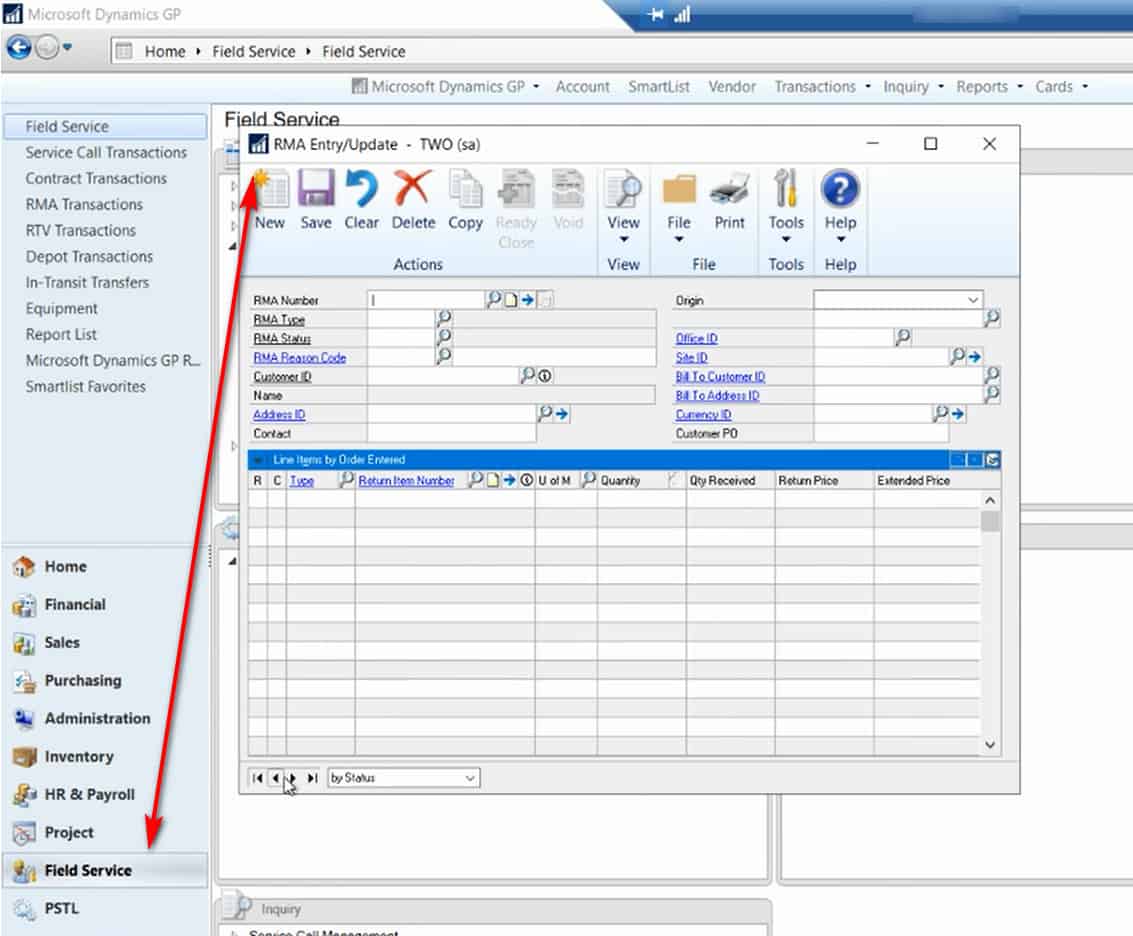This screenshot has width=1133, height=936.
Task: Click the Tools wrench icon
Action: coord(785,189)
